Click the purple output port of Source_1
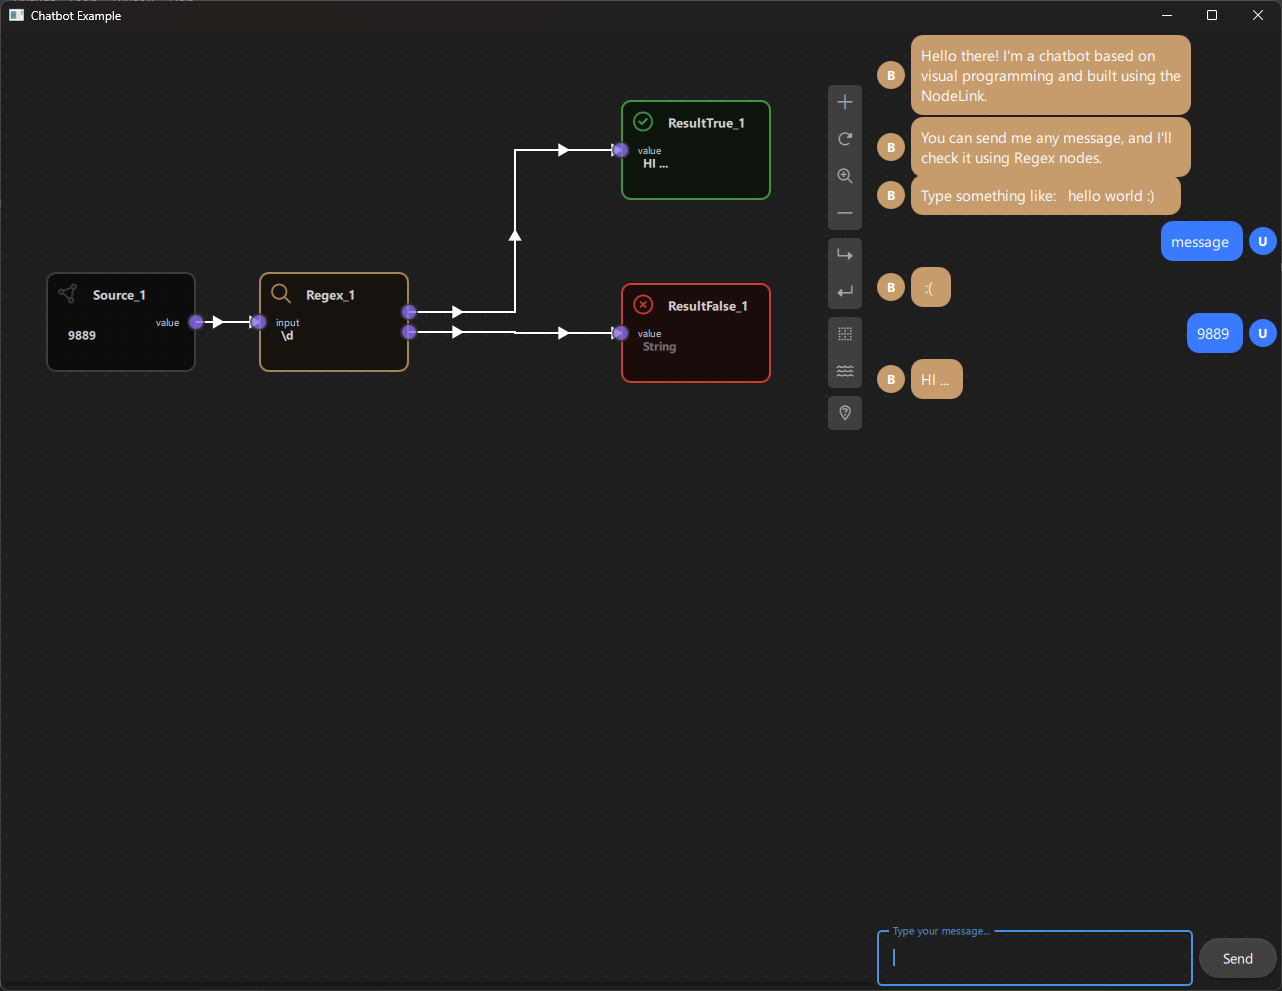The height and width of the screenshot is (991, 1282). point(196,322)
